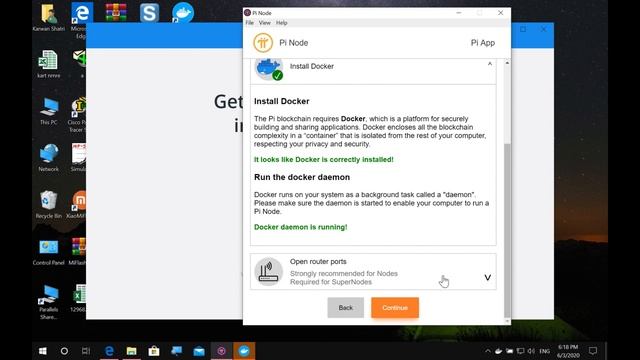
Task: Click the orange Continue button
Action: pyautogui.click(x=395, y=308)
